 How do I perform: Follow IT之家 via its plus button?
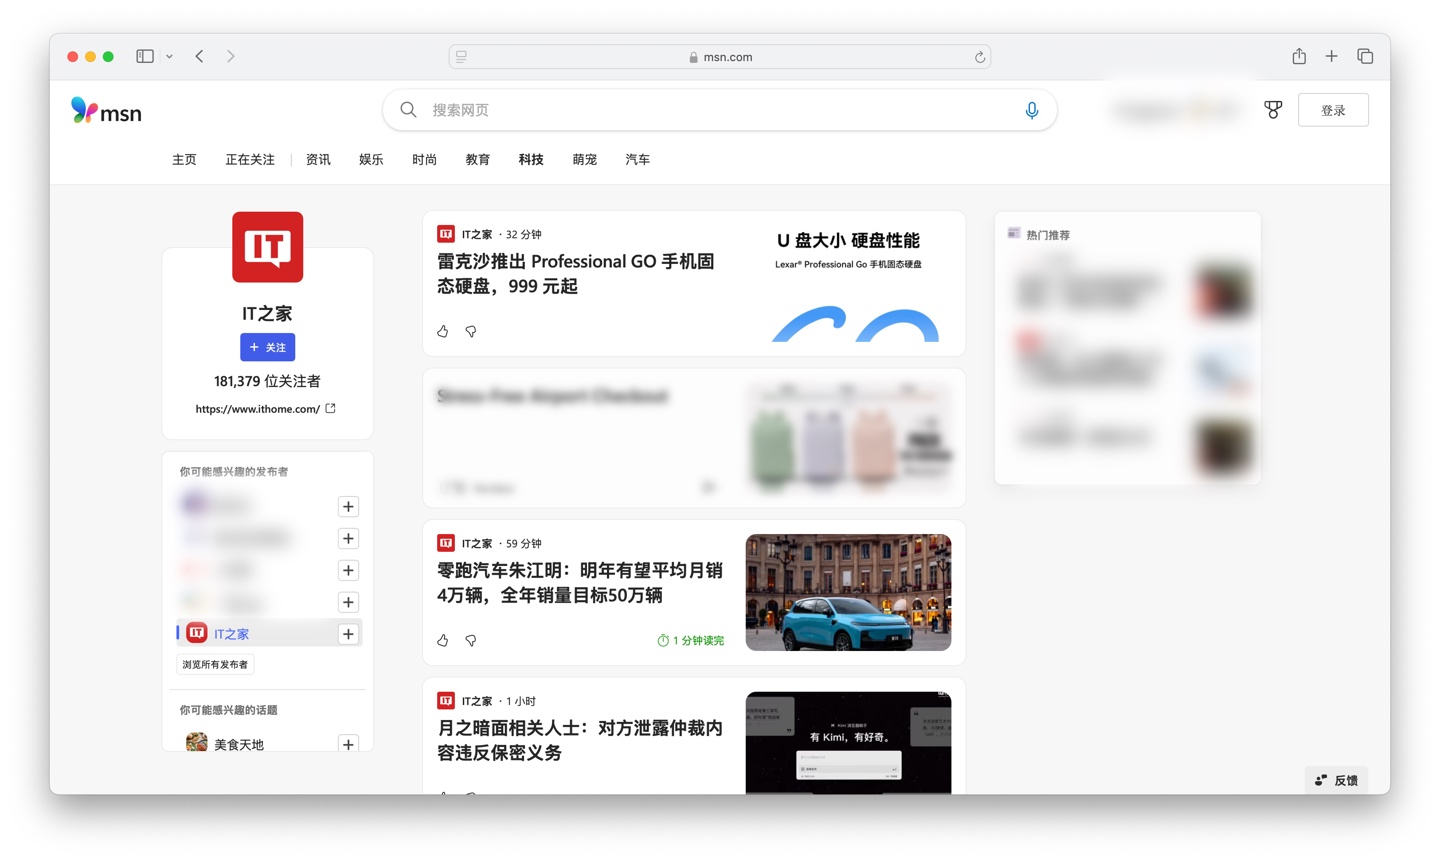tap(348, 633)
